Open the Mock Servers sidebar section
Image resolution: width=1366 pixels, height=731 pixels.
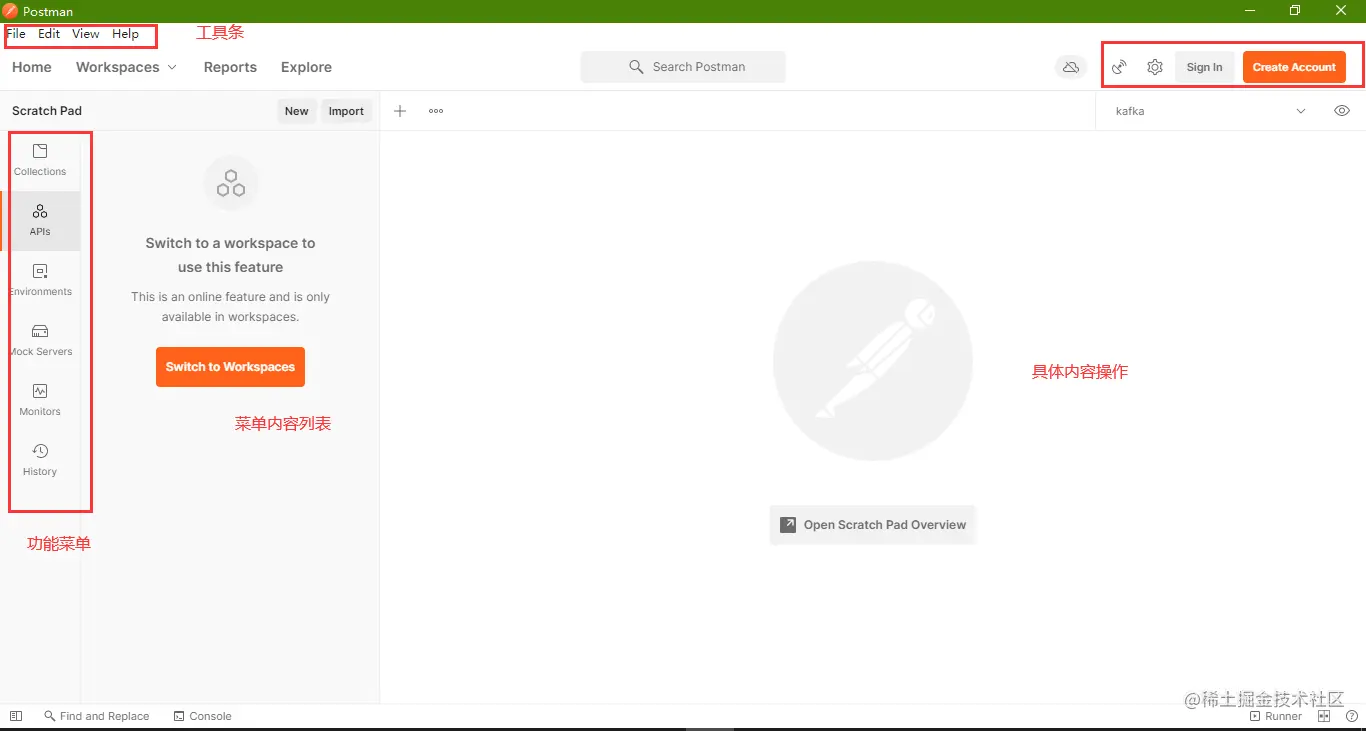[40, 341]
